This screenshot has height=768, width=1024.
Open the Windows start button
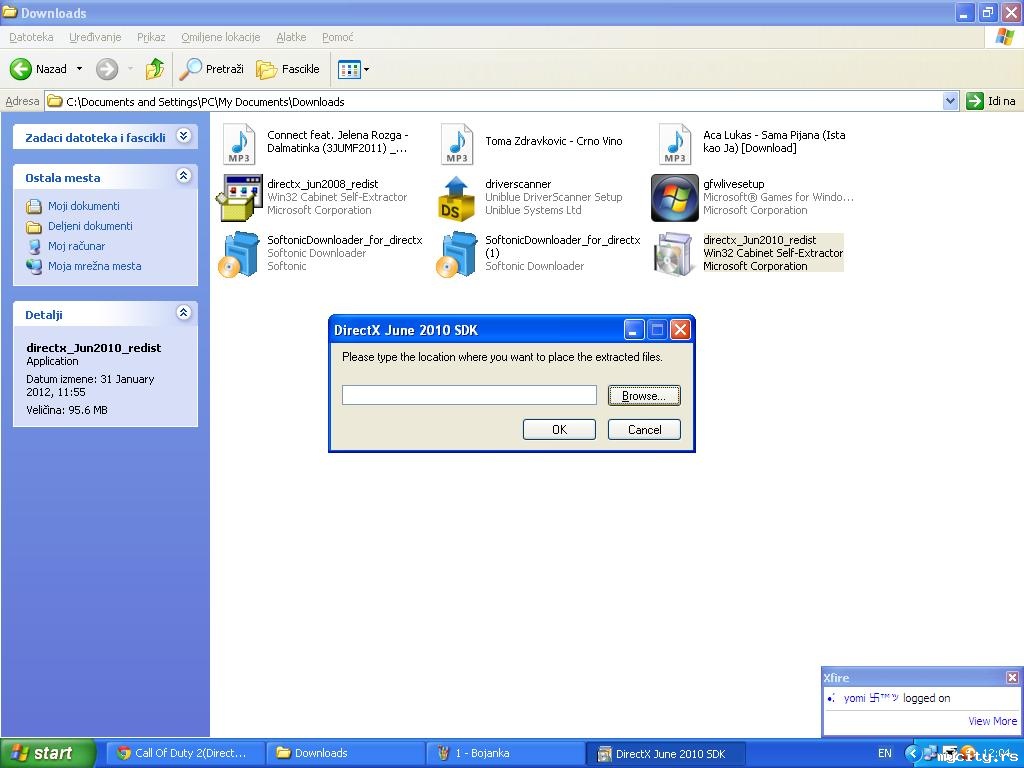[x=48, y=754]
